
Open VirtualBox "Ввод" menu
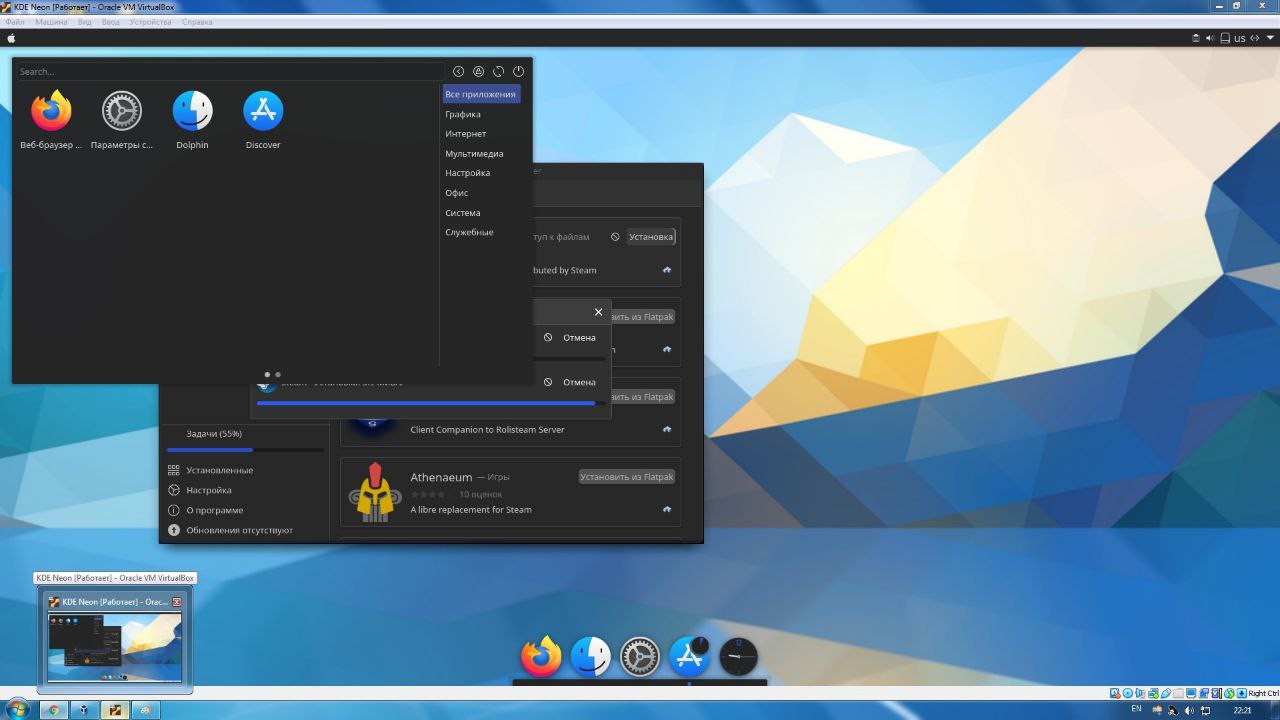click(110, 22)
